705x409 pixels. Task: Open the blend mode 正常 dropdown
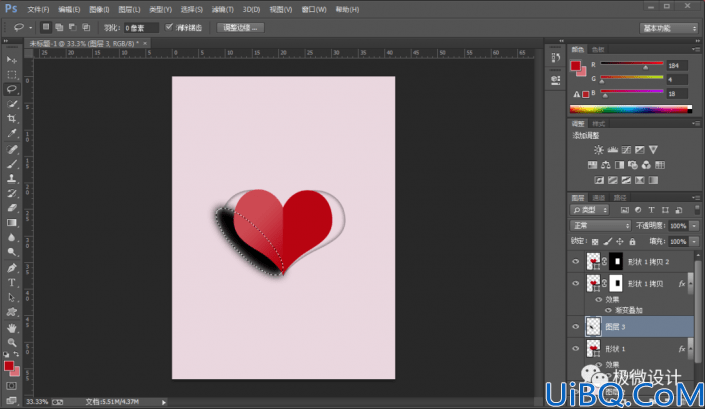(601, 226)
